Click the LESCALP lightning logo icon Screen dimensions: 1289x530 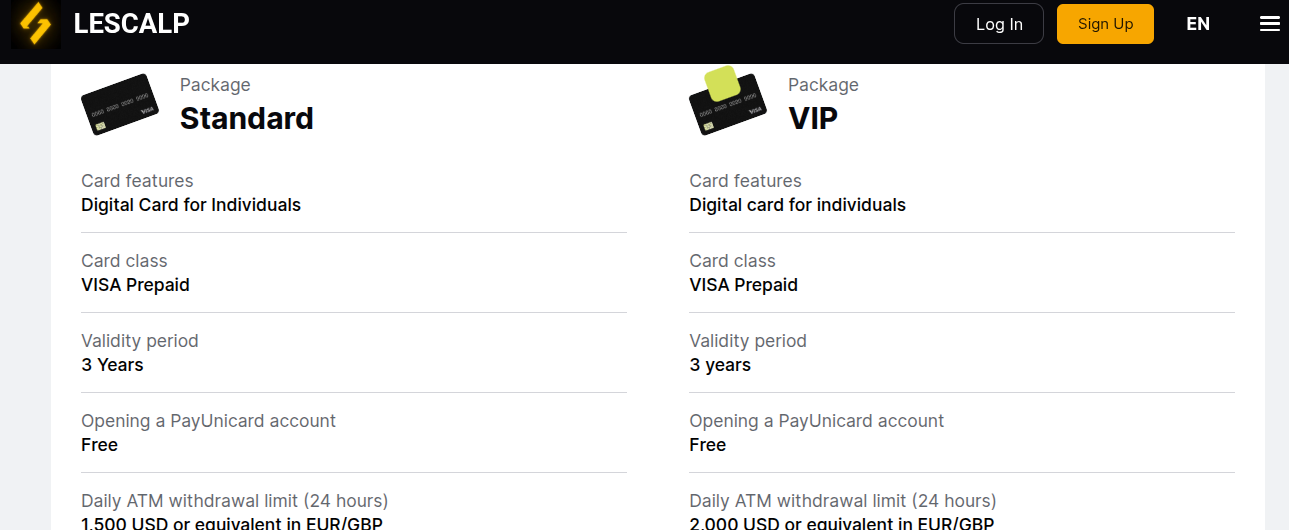pos(36,24)
